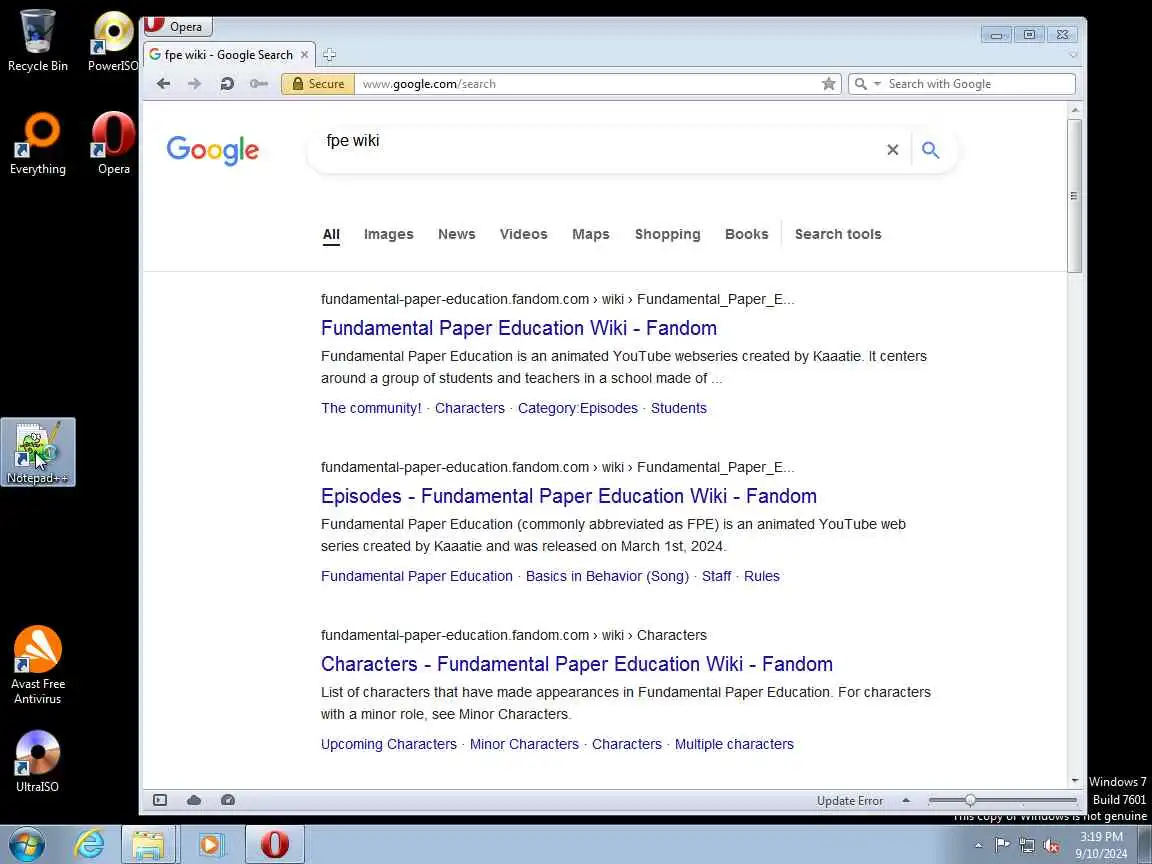Viewport: 1152px width, 864px height.
Task: Switch to the Maps results tab
Action: coord(591,234)
